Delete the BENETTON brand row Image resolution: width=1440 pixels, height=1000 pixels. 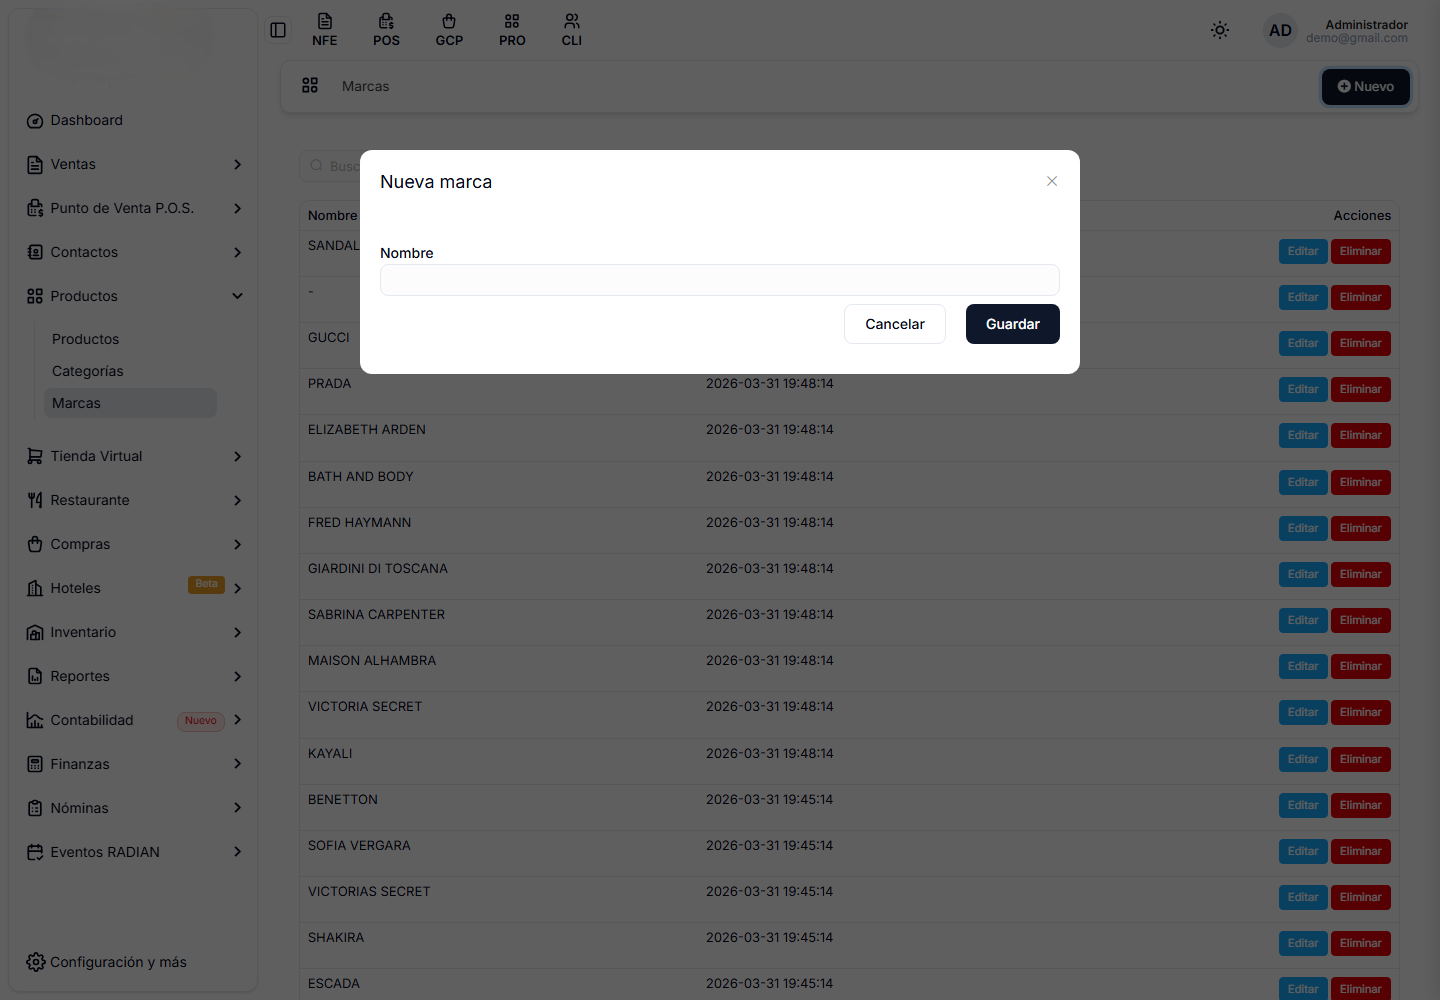pos(1361,805)
